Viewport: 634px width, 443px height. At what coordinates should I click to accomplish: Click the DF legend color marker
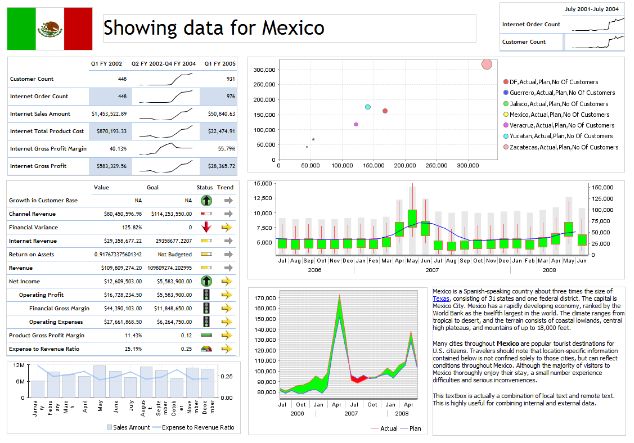505,82
